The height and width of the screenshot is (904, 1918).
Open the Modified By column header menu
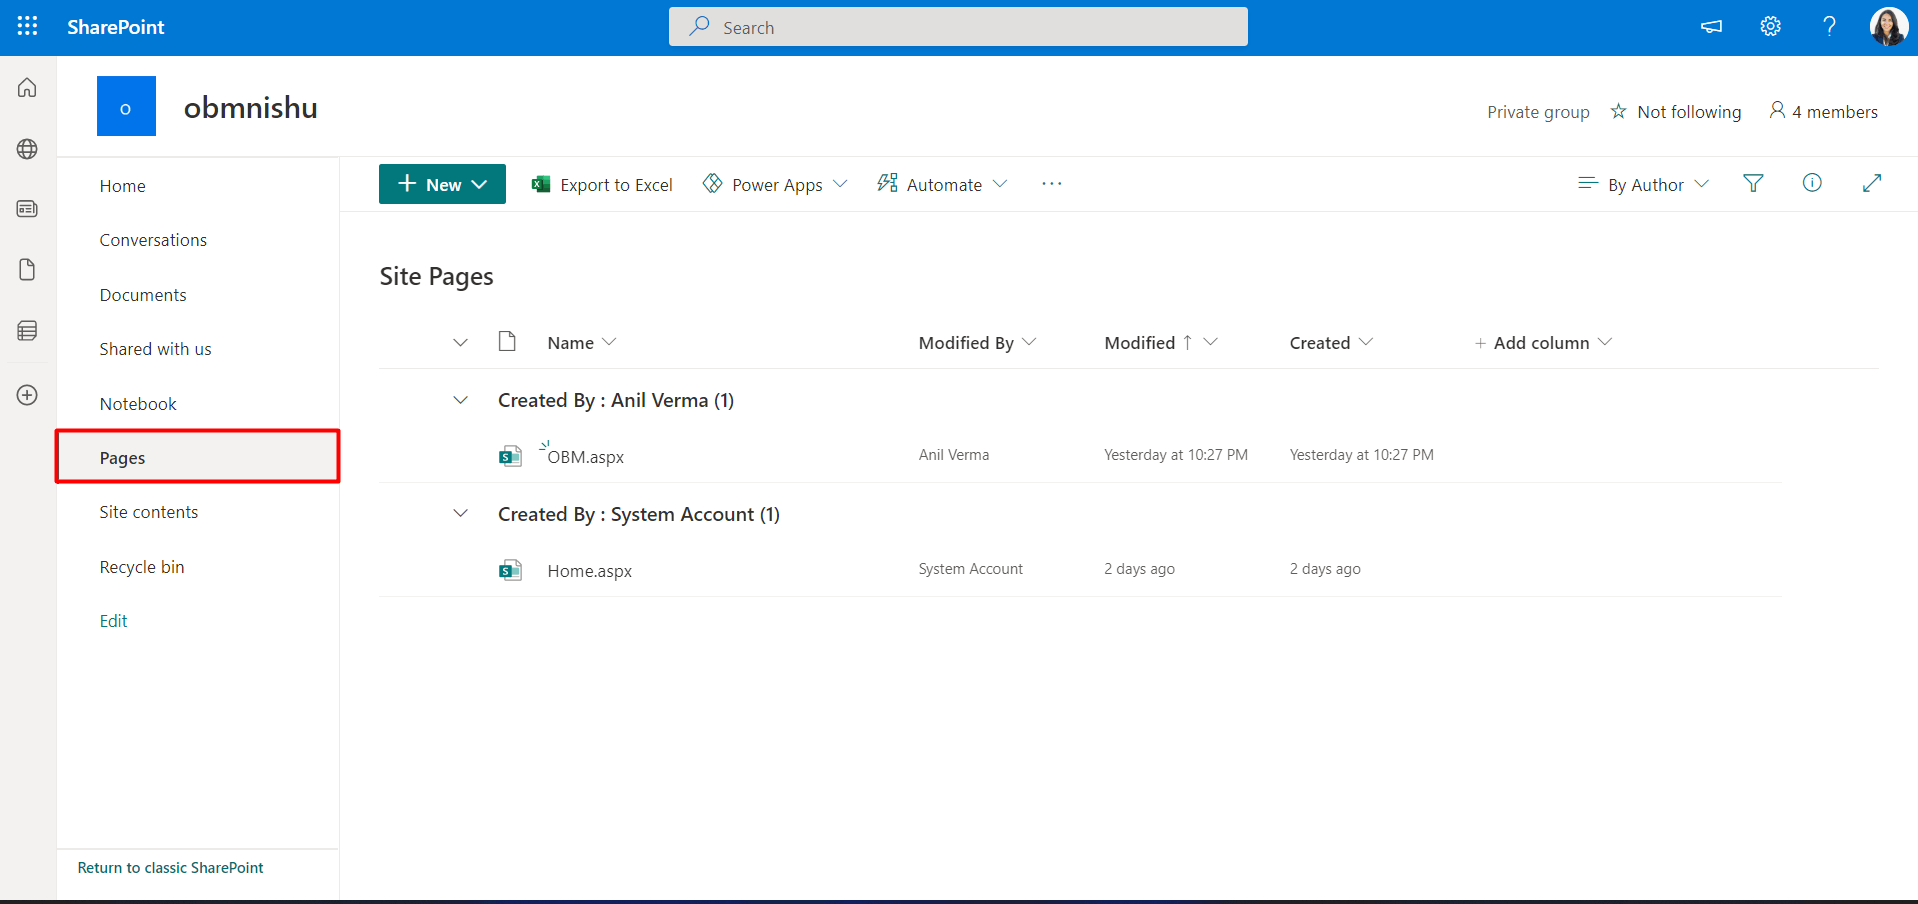(977, 342)
